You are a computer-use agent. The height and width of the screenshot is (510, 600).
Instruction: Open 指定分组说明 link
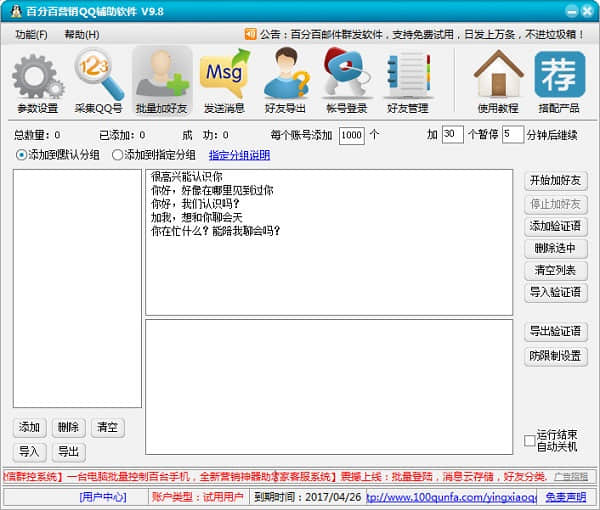coord(240,155)
